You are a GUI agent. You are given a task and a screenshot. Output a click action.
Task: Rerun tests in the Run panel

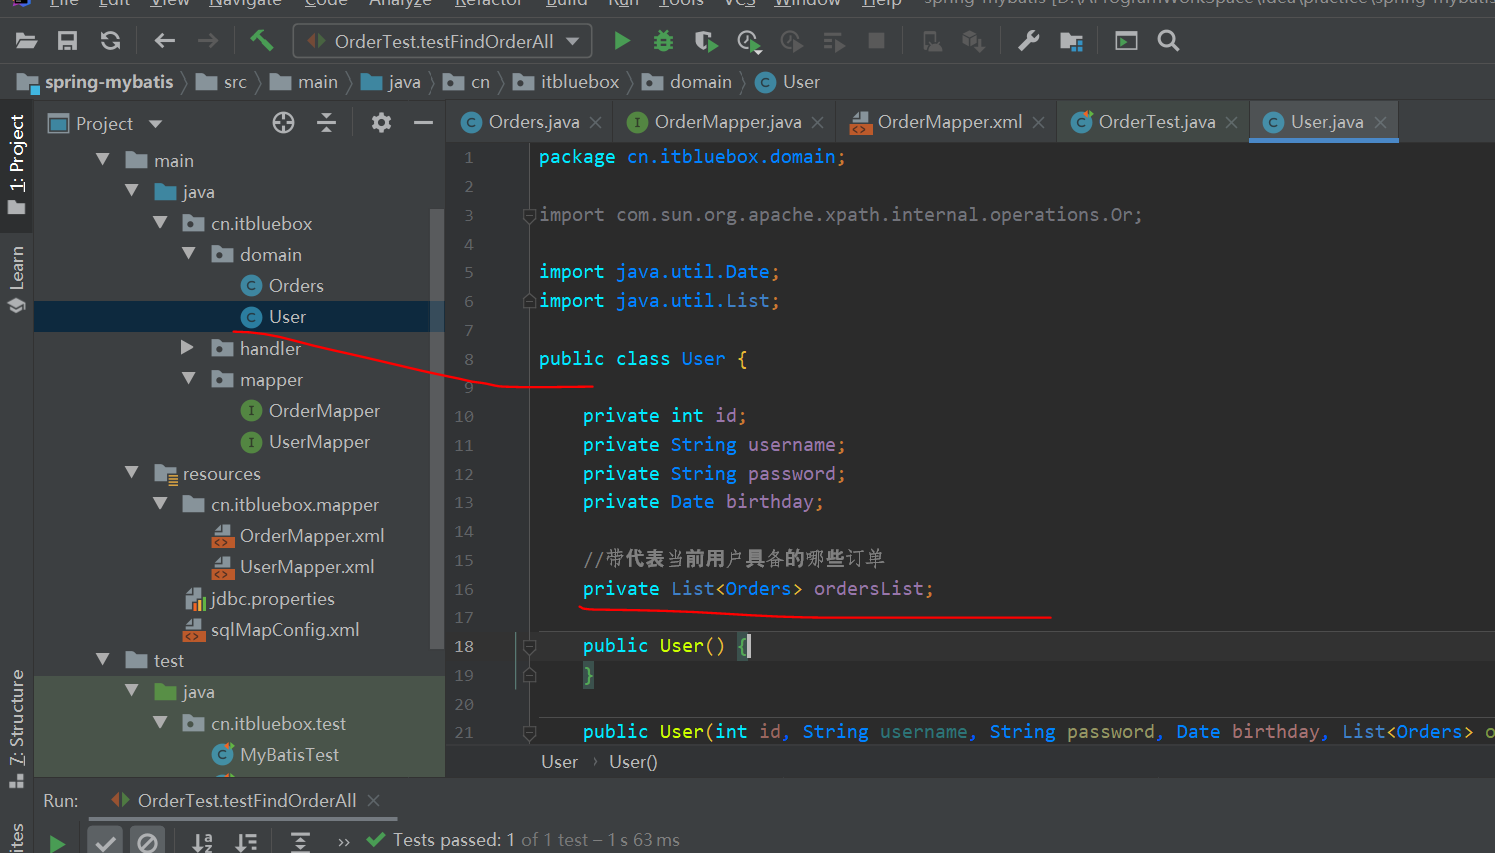click(x=57, y=842)
